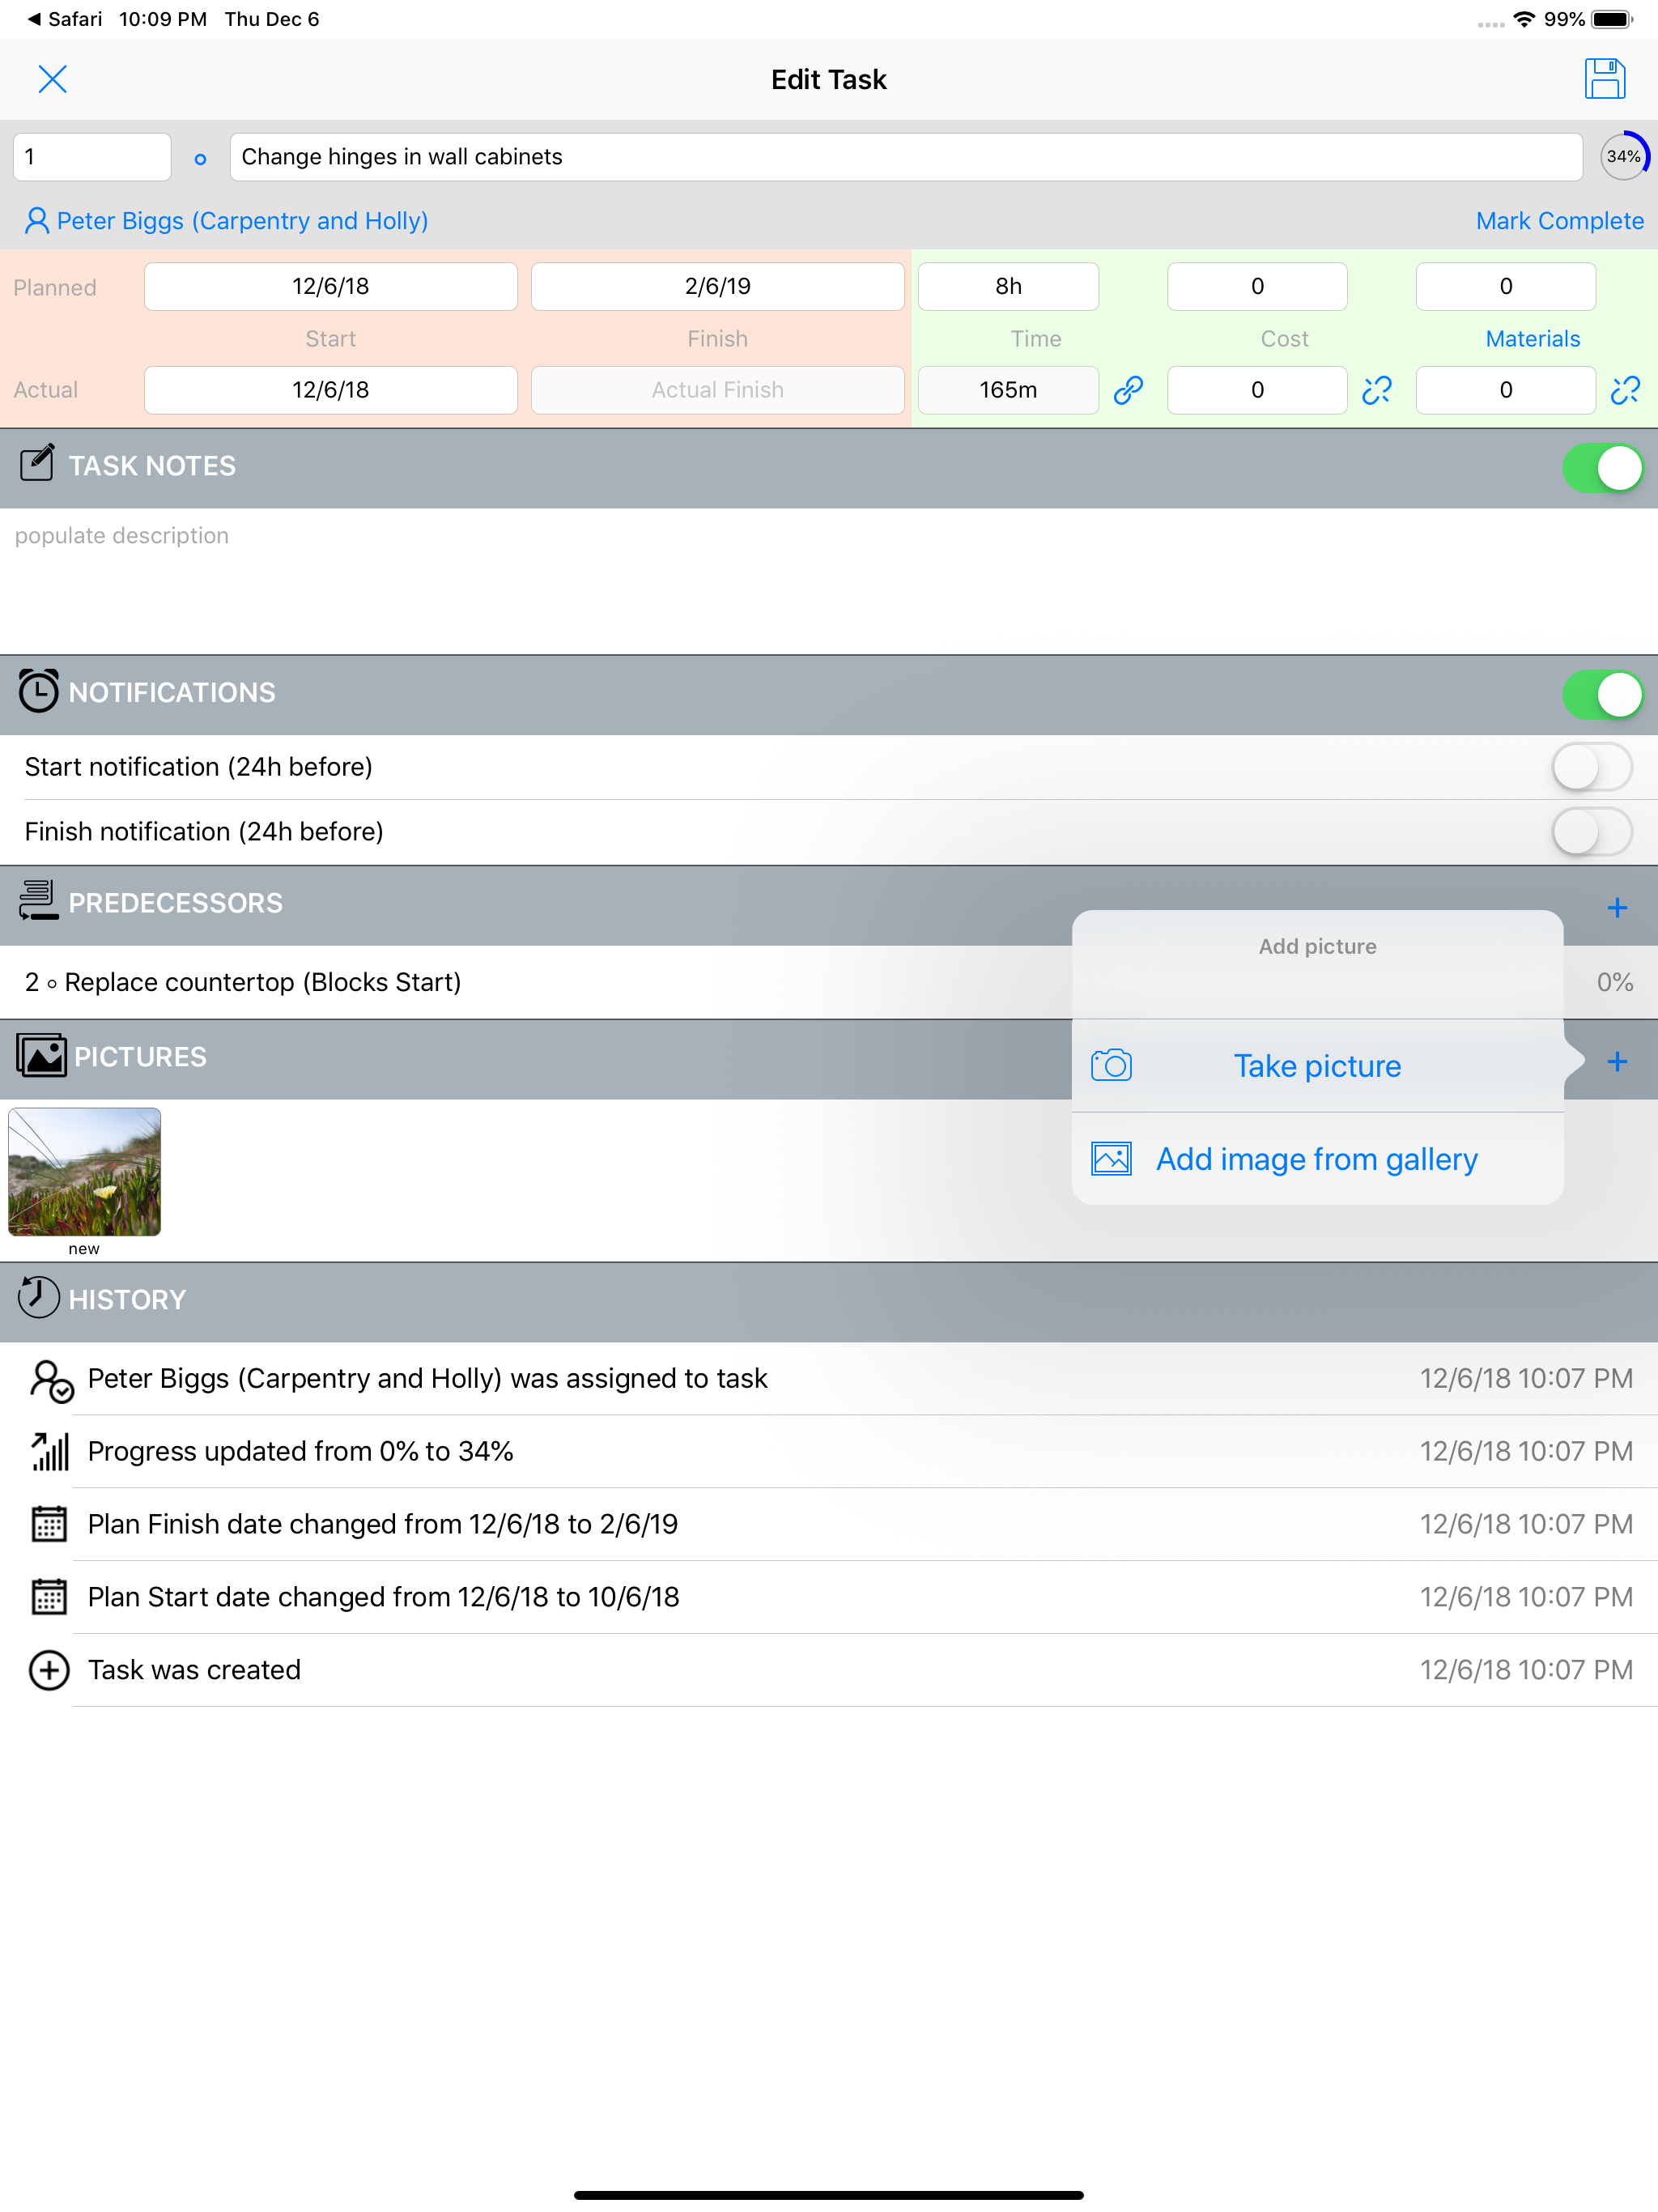
Task: Click the Notifications alarm clock icon
Action: pyautogui.click(x=38, y=691)
